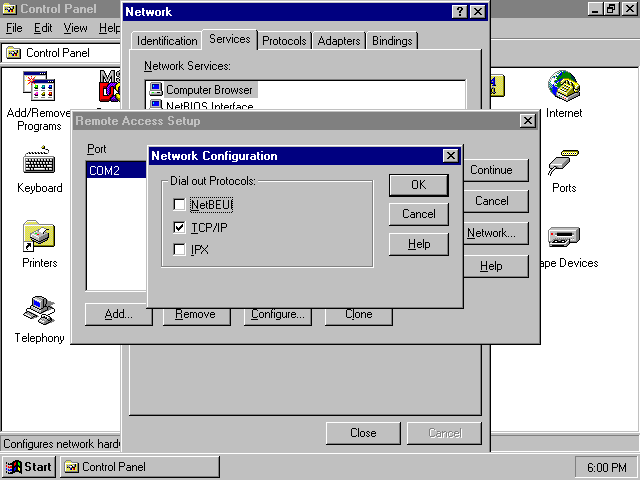The width and height of the screenshot is (640, 480).
Task: Open the Internet control panel icon
Action: [x=564, y=86]
